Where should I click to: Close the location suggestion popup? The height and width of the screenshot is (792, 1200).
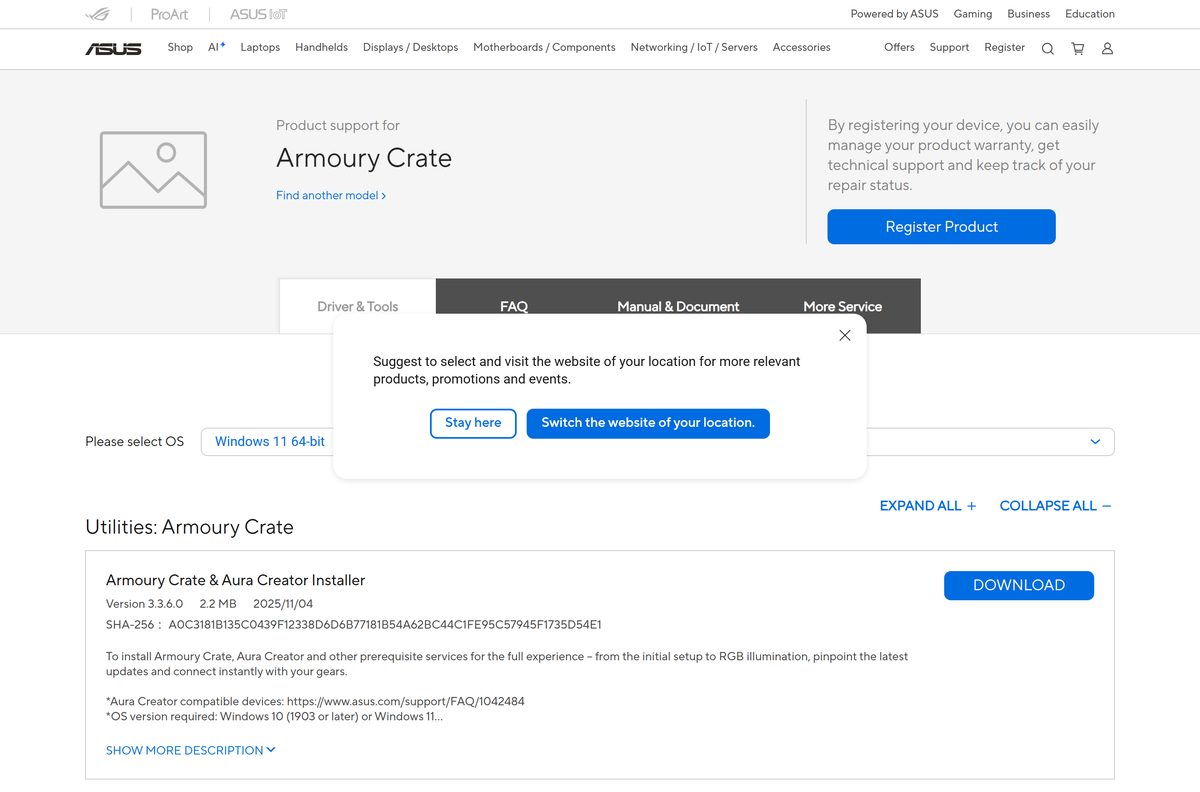tap(845, 335)
